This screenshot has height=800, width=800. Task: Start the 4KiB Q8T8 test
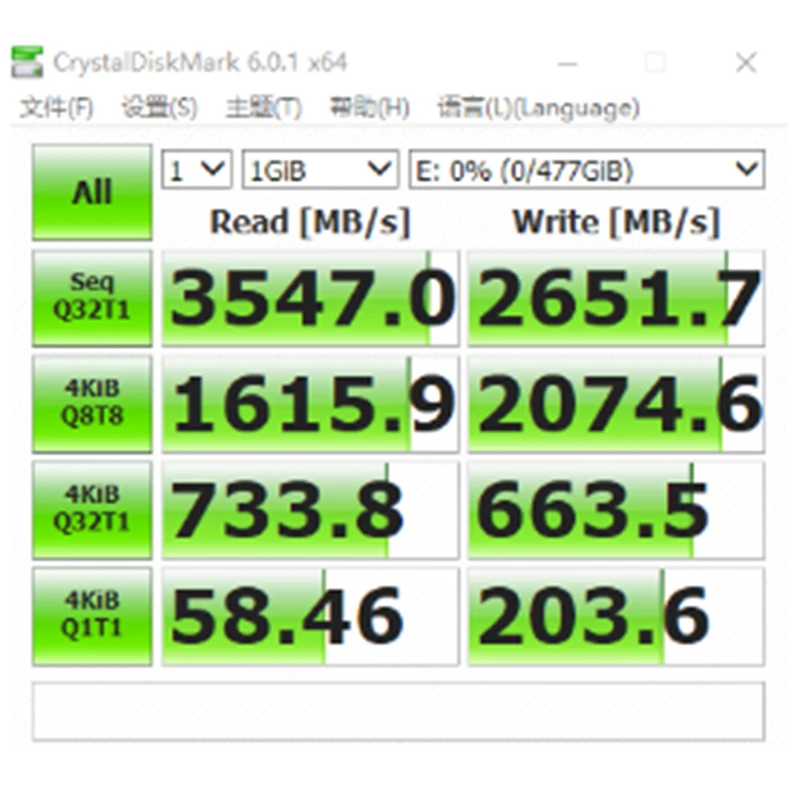pyautogui.click(x=92, y=404)
